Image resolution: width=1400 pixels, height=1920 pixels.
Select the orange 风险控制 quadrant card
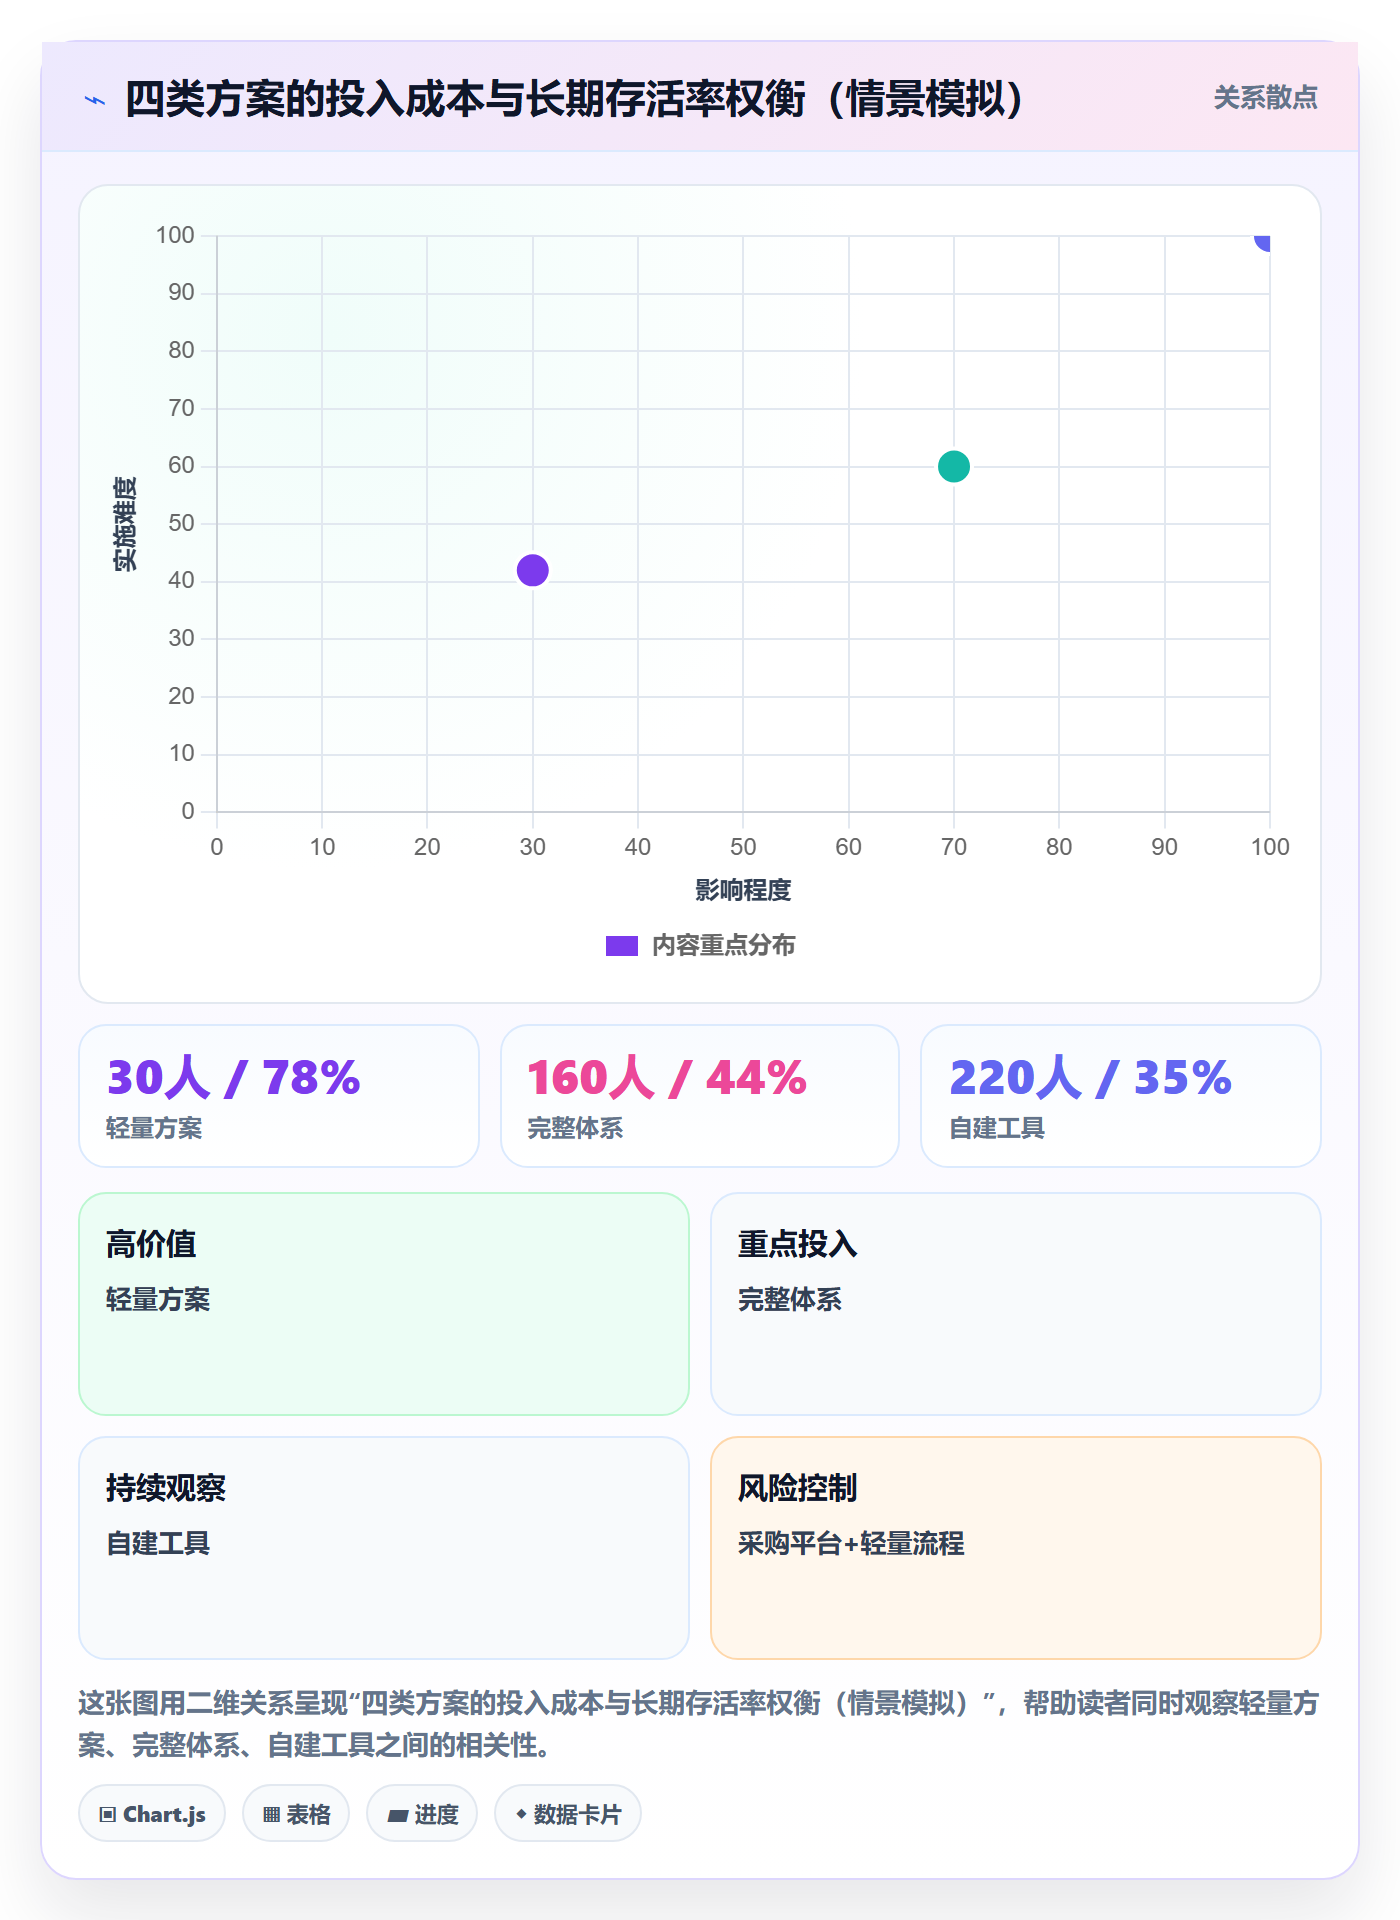[1016, 1548]
